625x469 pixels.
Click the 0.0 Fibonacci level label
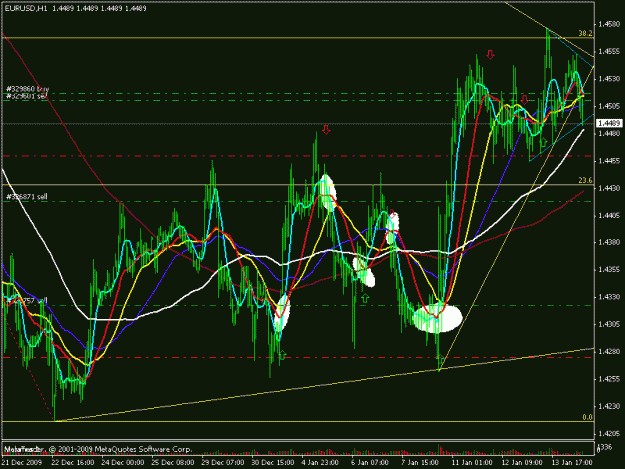587,417
